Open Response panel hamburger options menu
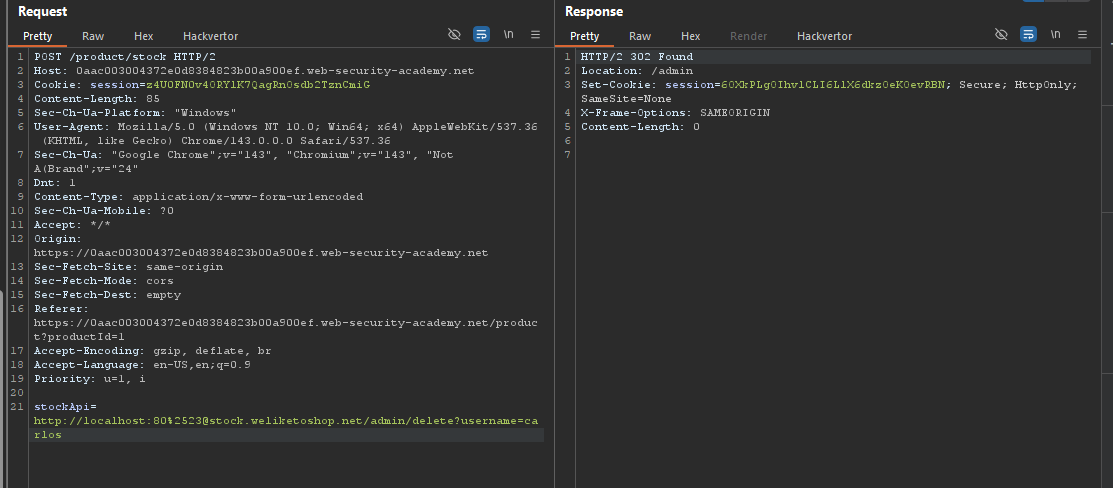Image resolution: width=1113 pixels, height=488 pixels. click(x=1082, y=34)
